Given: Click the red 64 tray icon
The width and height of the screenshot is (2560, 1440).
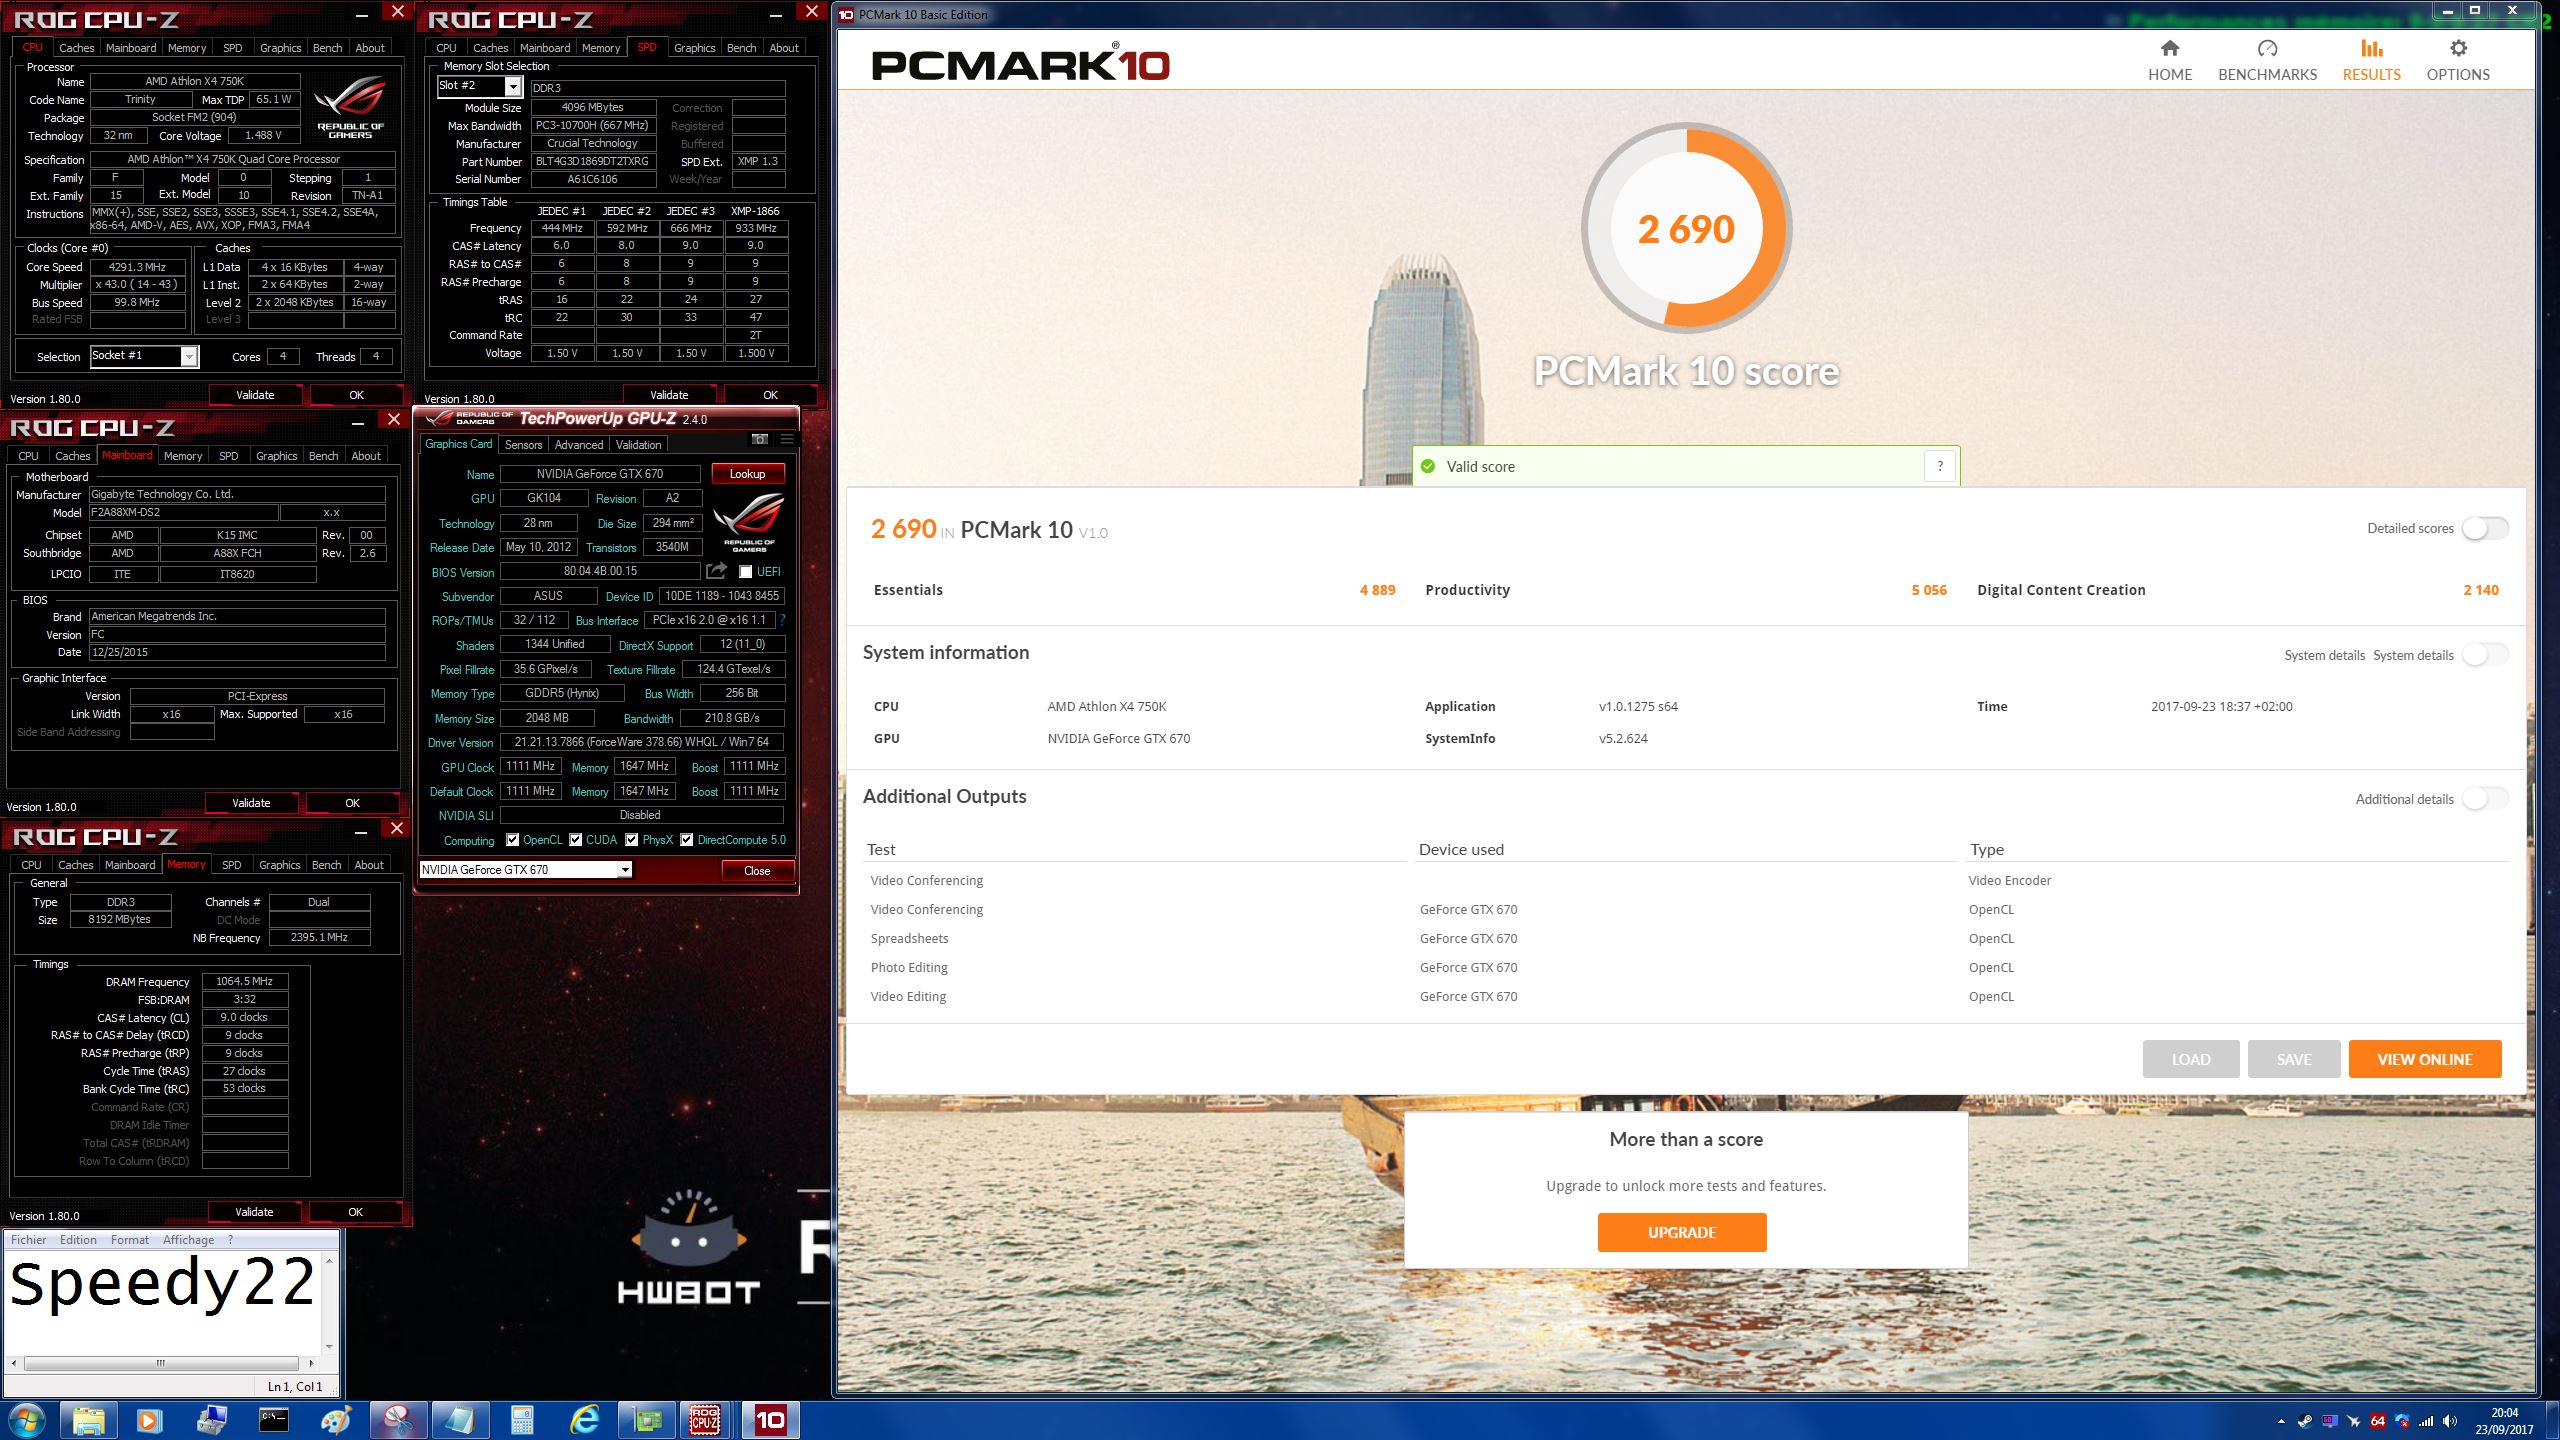Looking at the screenshot, I should point(2378,1421).
